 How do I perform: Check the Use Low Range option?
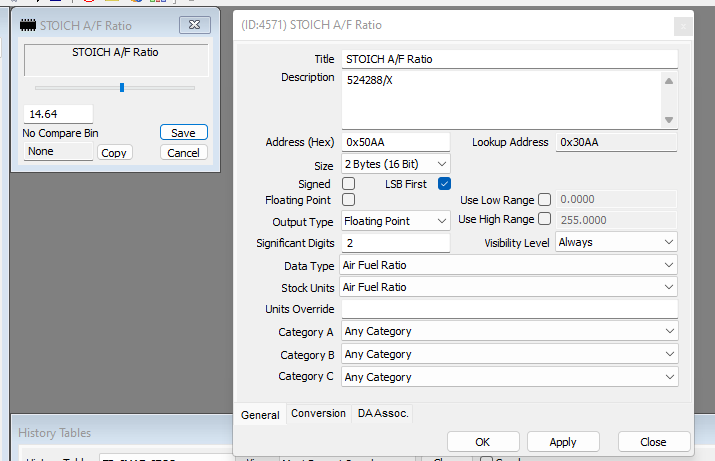coord(545,200)
